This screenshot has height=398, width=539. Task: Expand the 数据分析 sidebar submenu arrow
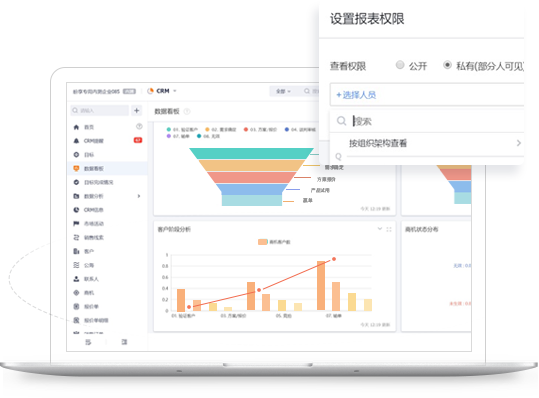tap(139, 196)
